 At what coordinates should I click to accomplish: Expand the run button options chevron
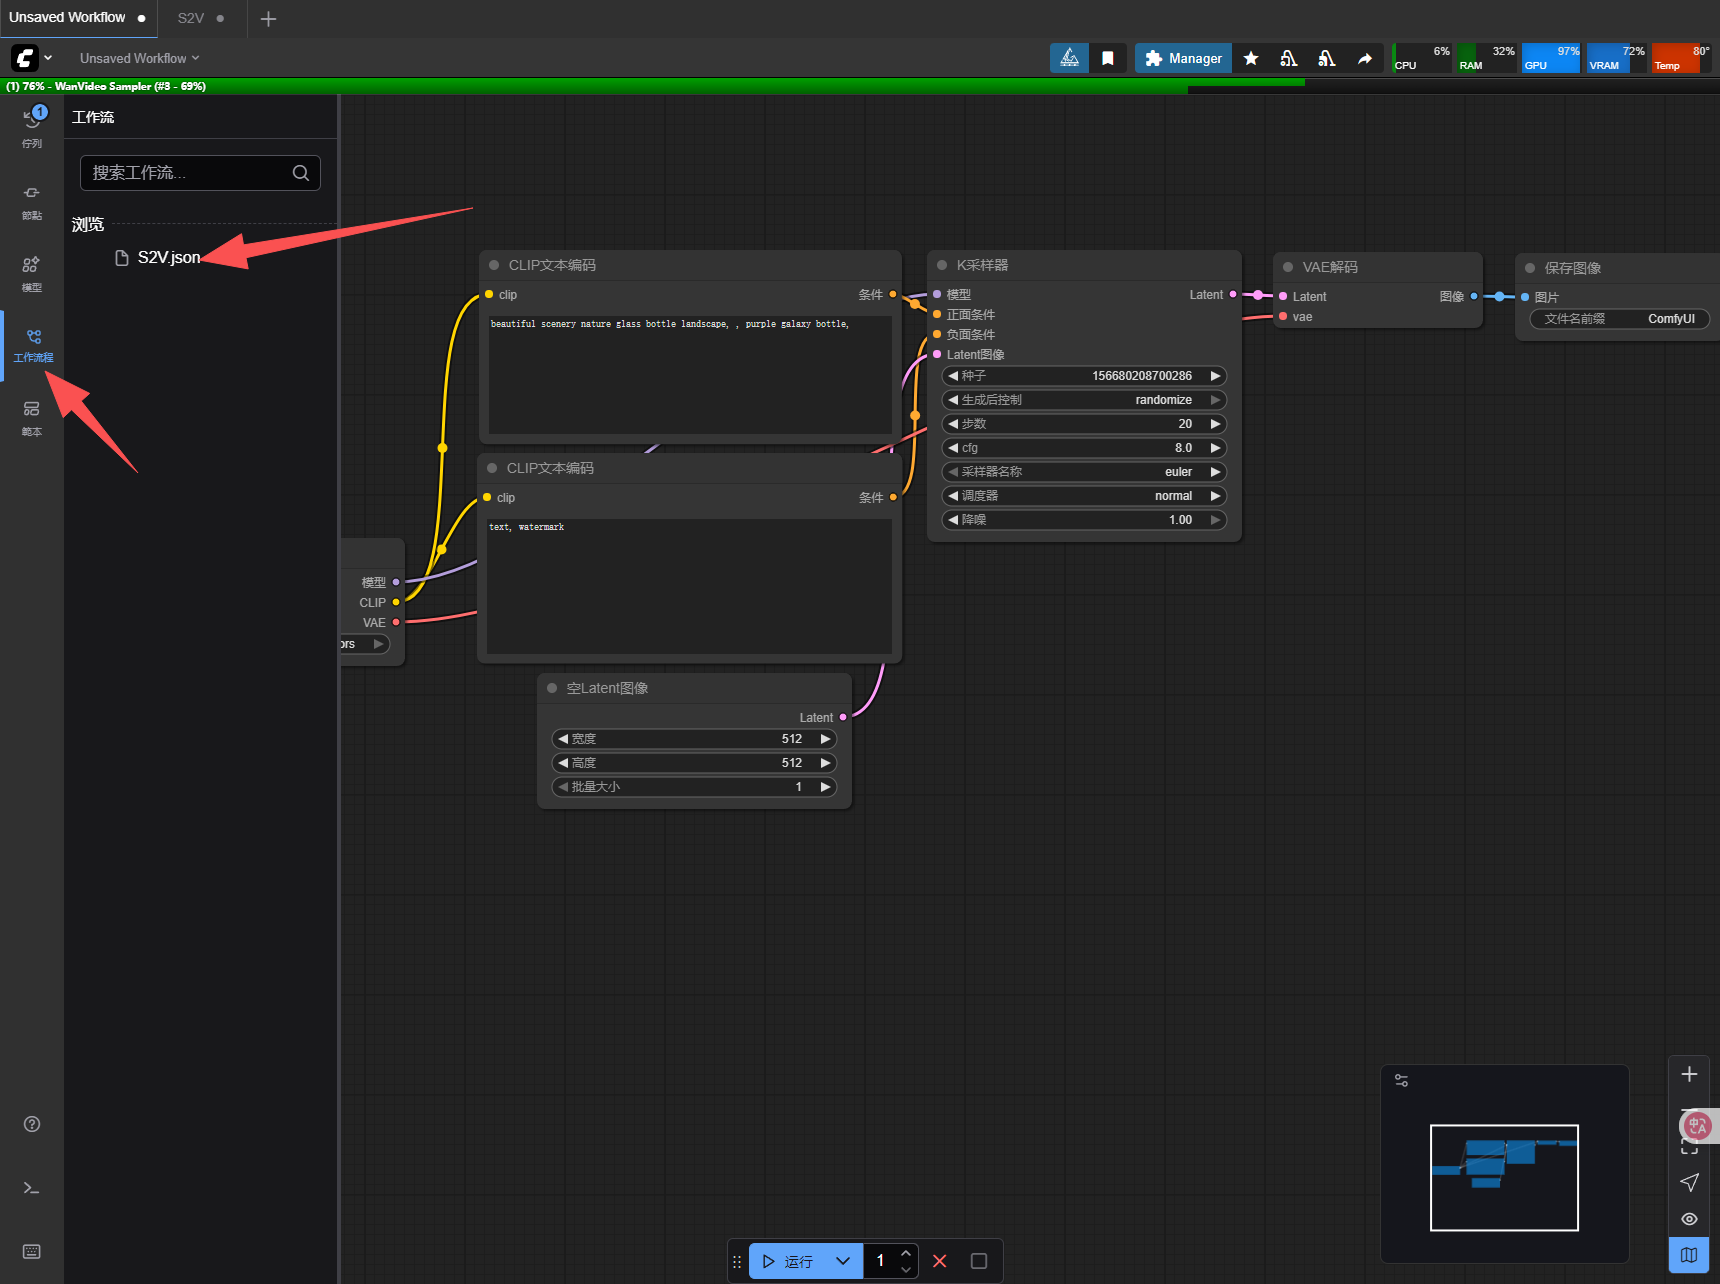(843, 1261)
